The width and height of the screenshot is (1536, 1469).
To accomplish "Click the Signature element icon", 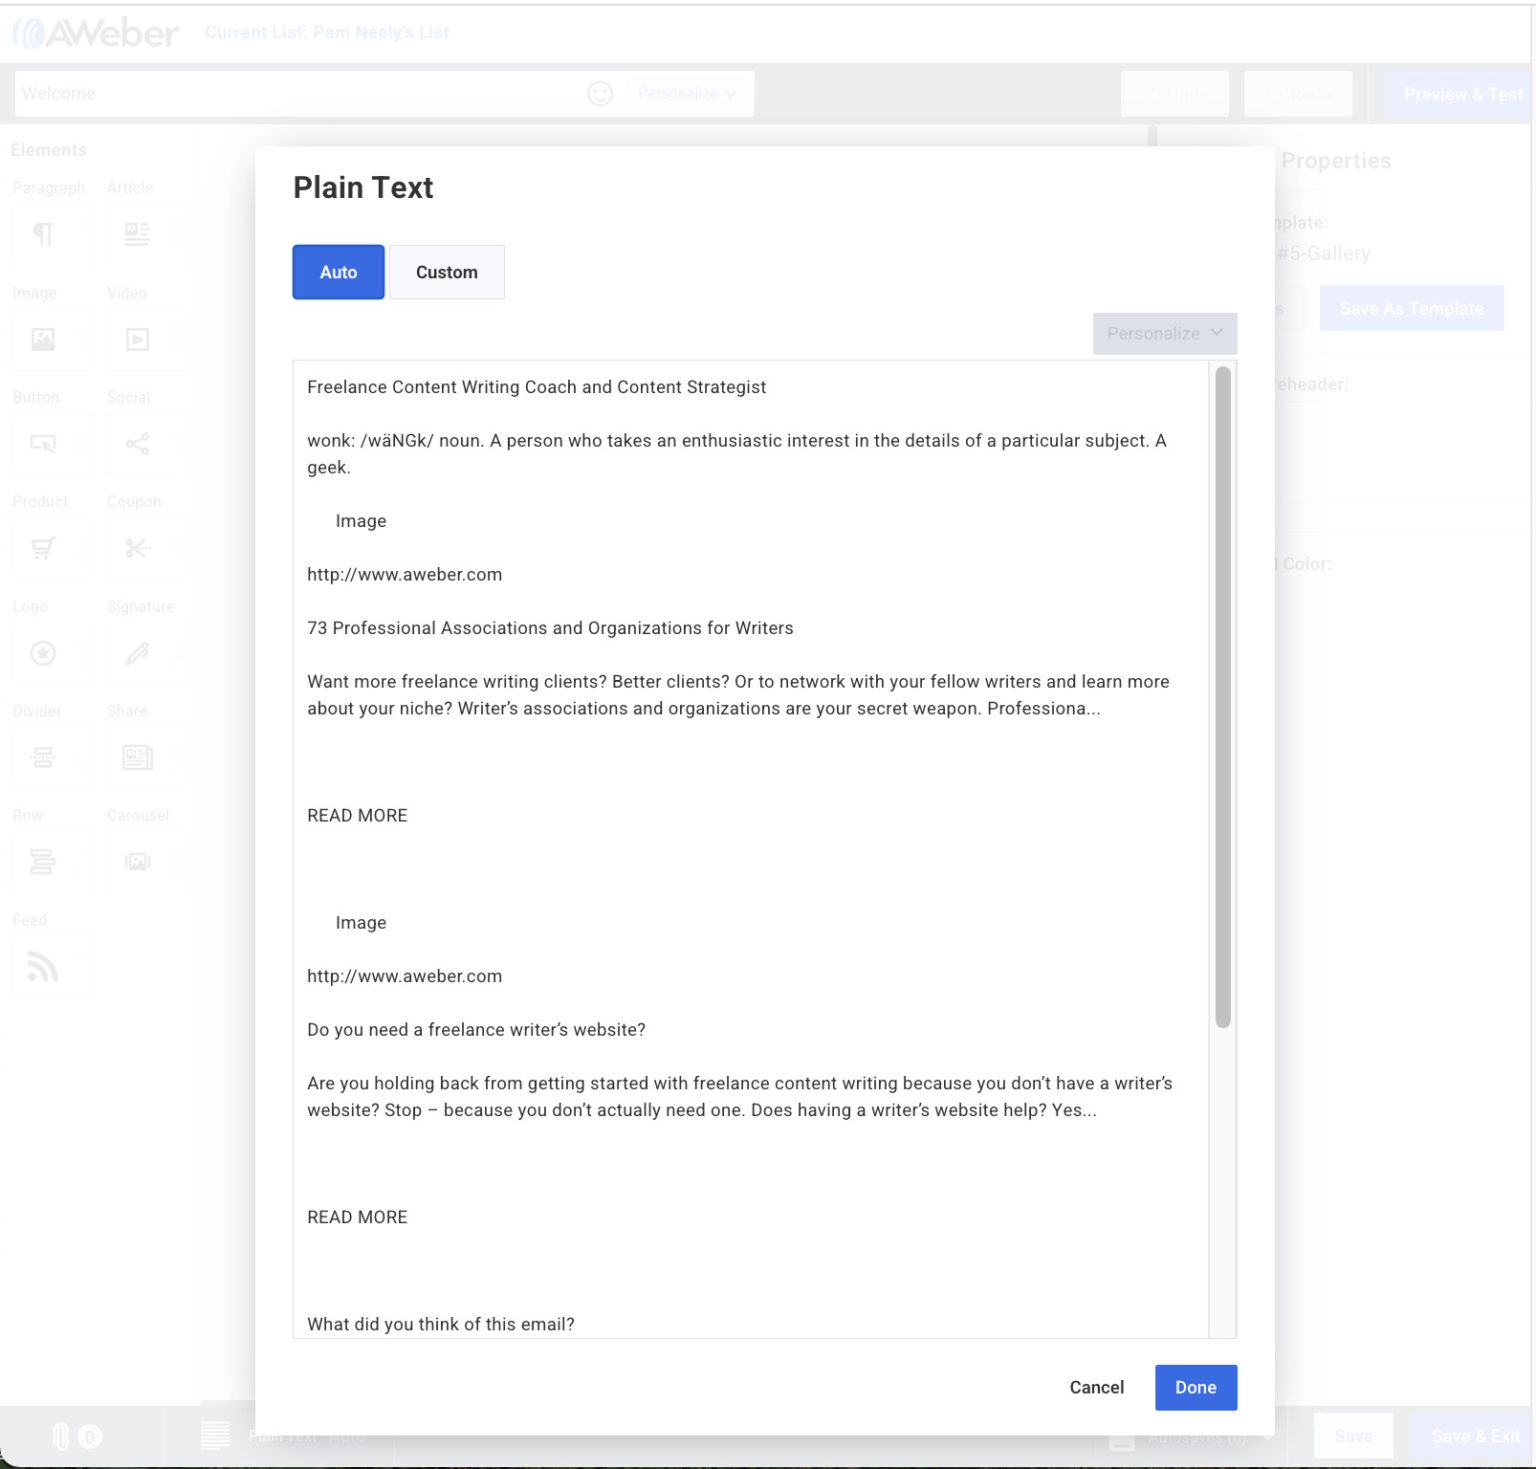I will (x=138, y=652).
